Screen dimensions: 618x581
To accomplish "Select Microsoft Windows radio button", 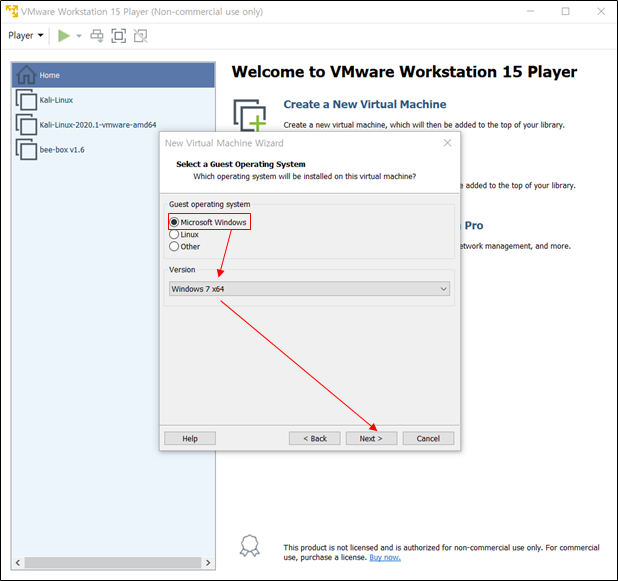I will pyautogui.click(x=174, y=222).
